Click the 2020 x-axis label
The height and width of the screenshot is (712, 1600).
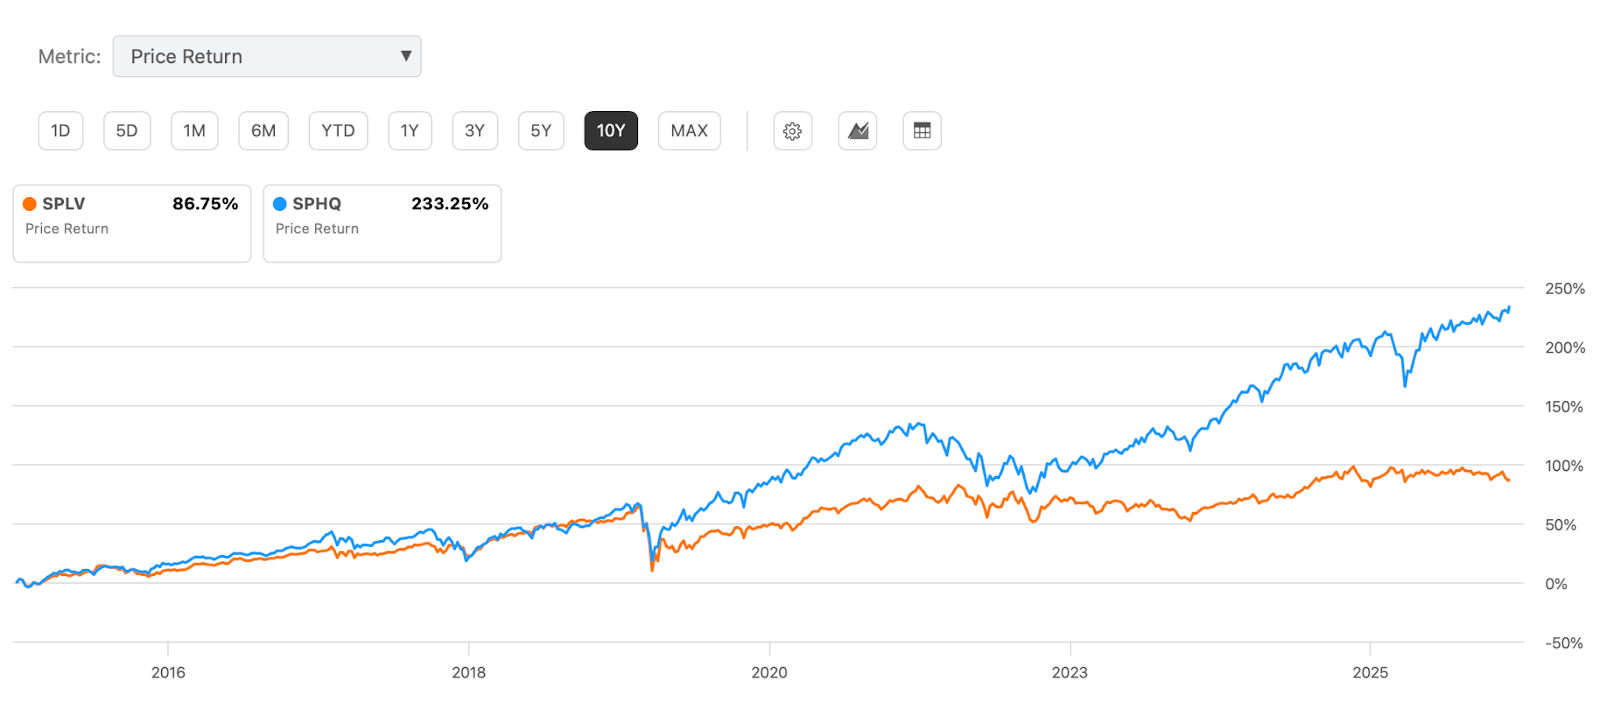(x=769, y=672)
